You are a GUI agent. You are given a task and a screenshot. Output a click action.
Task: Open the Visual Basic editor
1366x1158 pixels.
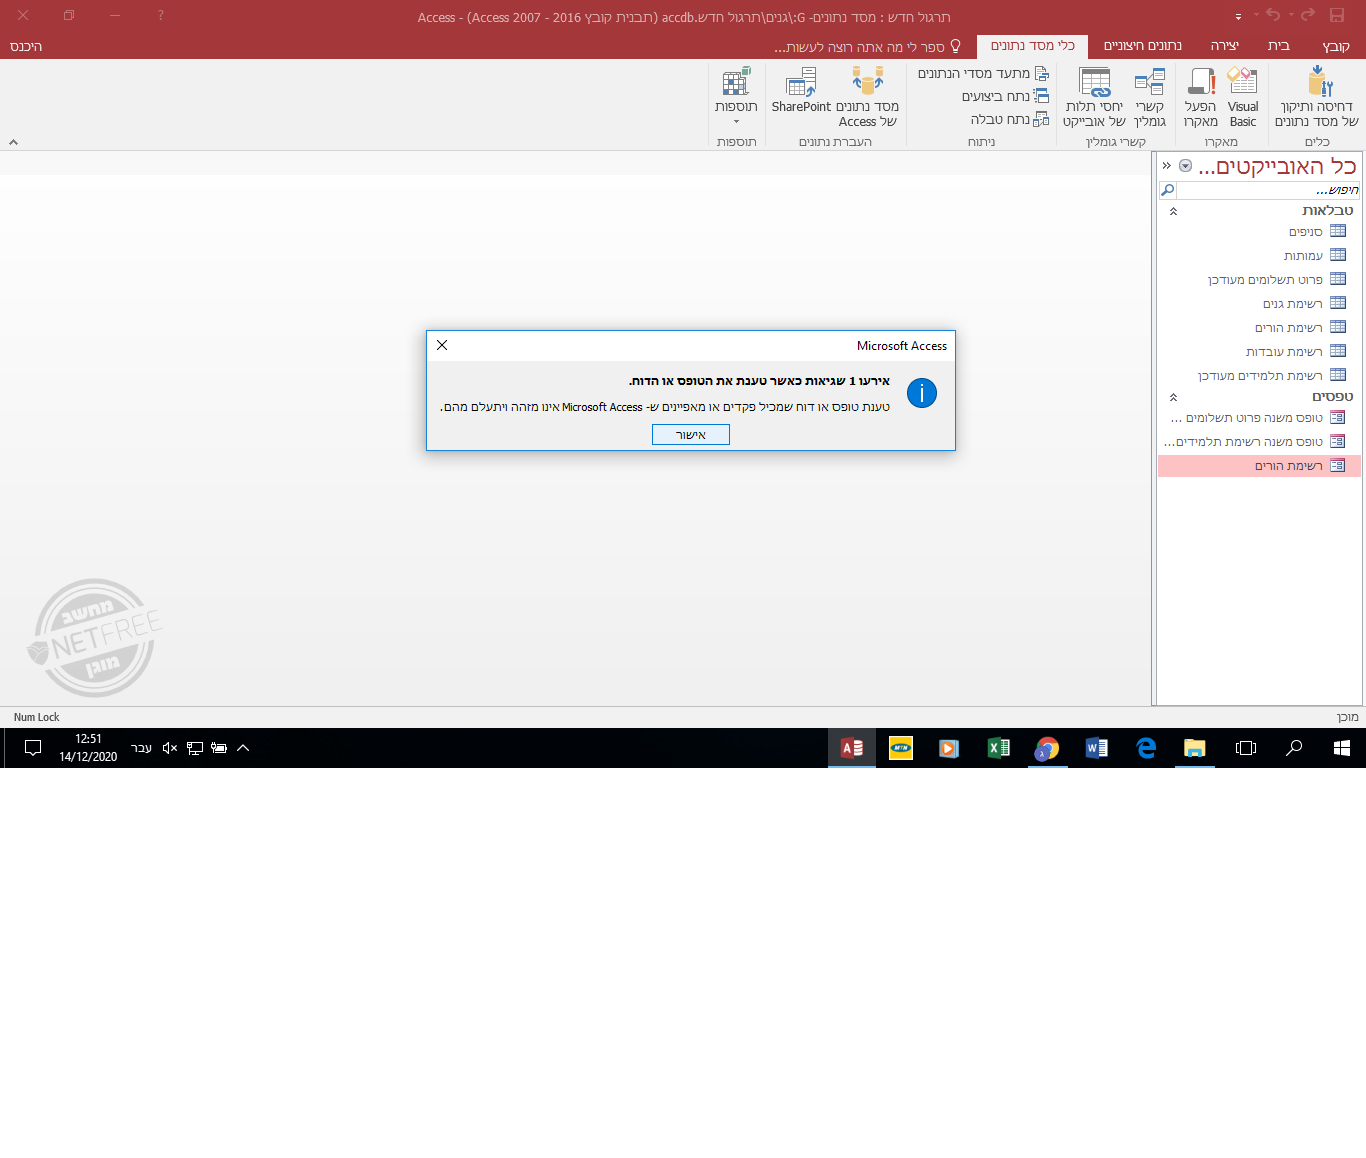1243,97
